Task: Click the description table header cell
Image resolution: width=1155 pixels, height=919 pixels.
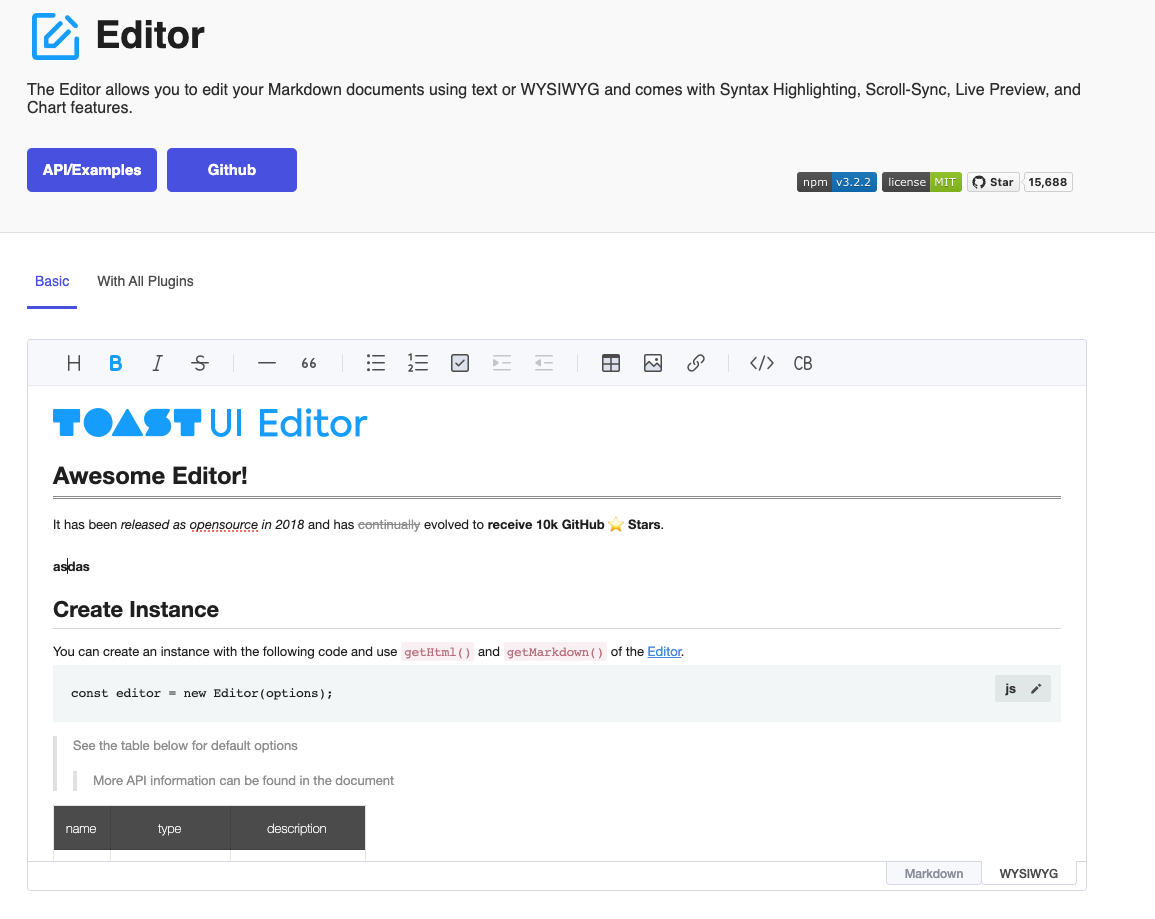Action: (298, 828)
